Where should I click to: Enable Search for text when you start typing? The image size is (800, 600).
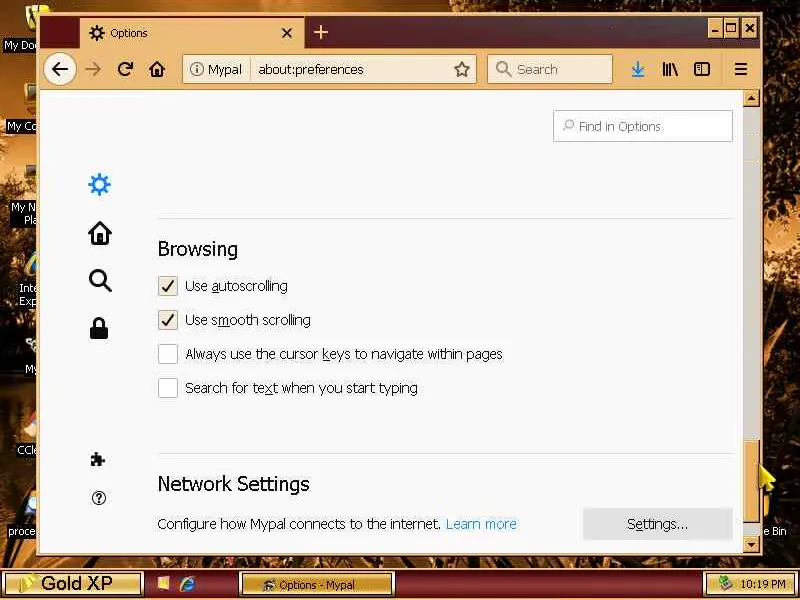tap(168, 388)
